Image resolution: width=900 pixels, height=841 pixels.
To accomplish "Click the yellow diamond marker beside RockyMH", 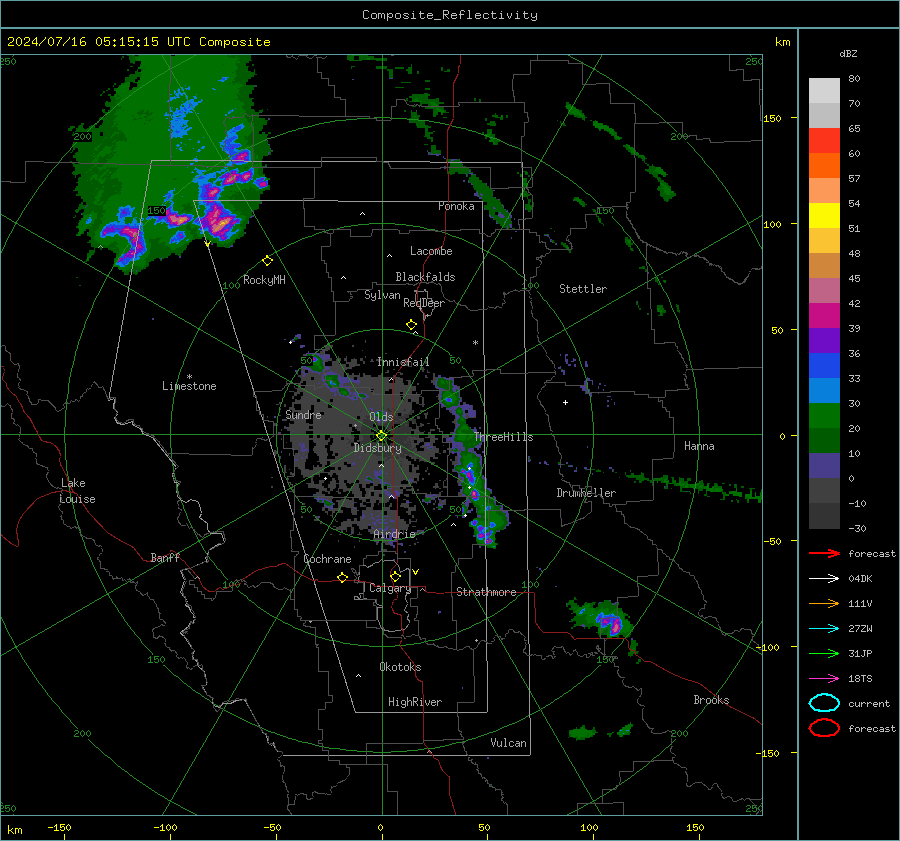I will [x=267, y=261].
